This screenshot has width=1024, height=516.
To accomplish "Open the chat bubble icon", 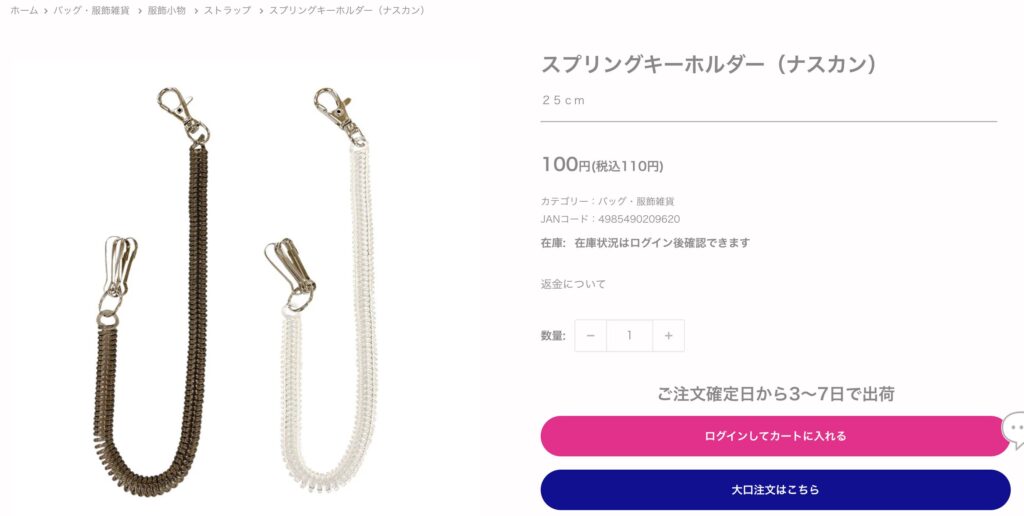I will (x=1014, y=430).
